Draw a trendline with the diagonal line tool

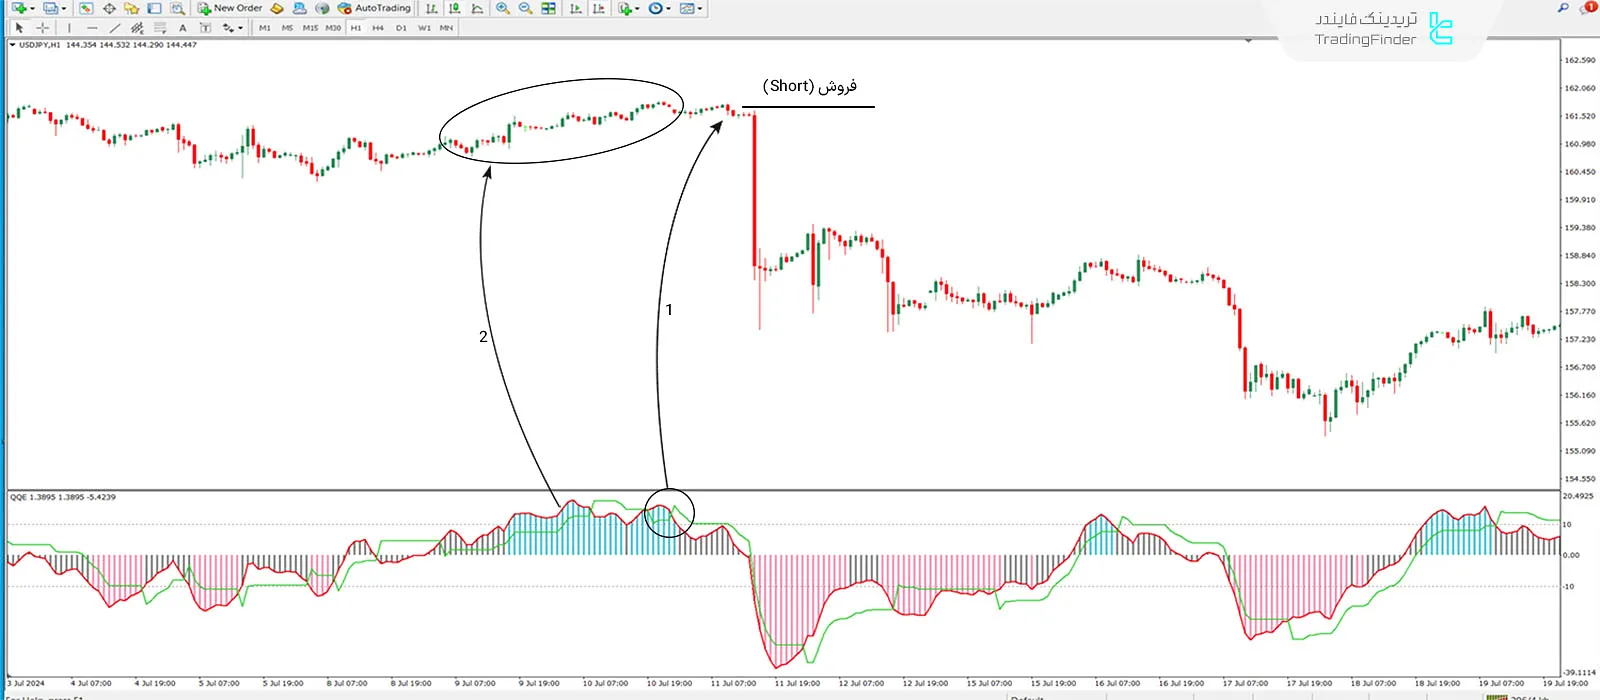pos(114,28)
